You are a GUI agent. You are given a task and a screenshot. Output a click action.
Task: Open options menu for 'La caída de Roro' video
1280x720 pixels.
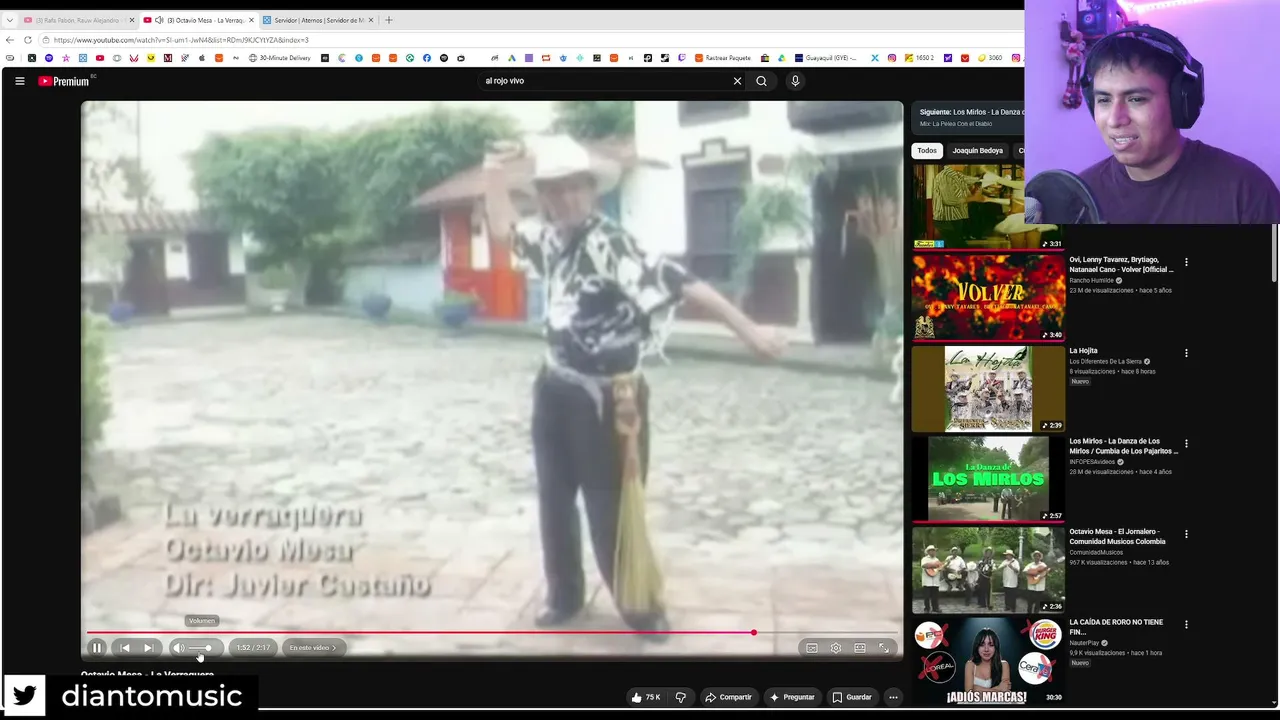pyautogui.click(x=1186, y=625)
